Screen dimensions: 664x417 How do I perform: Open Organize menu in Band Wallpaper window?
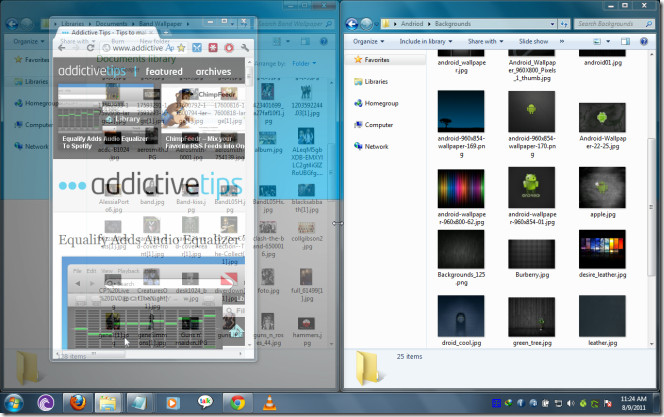28,41
